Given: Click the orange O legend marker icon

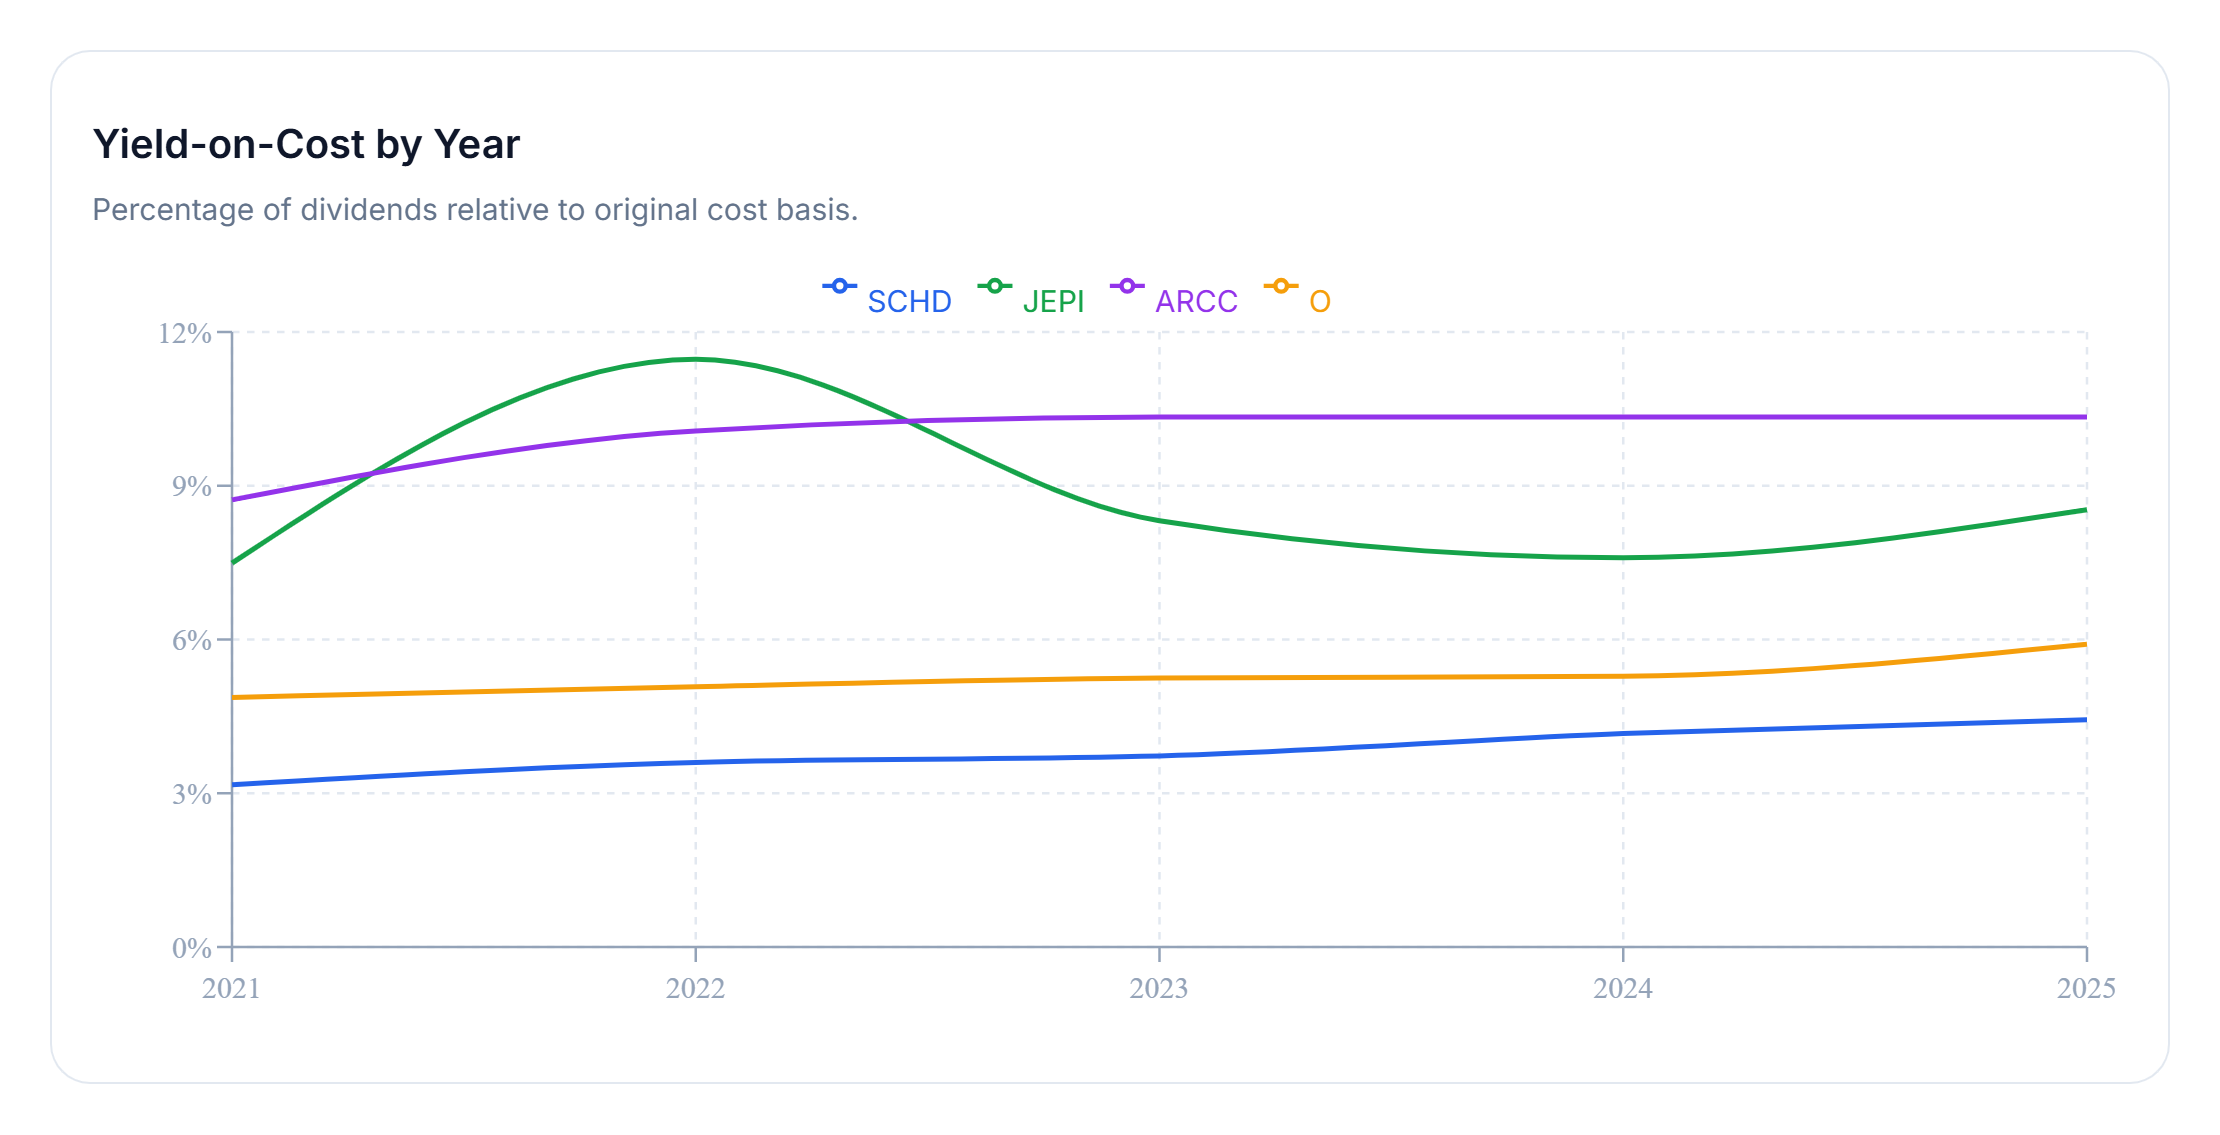Looking at the screenshot, I should (1281, 287).
